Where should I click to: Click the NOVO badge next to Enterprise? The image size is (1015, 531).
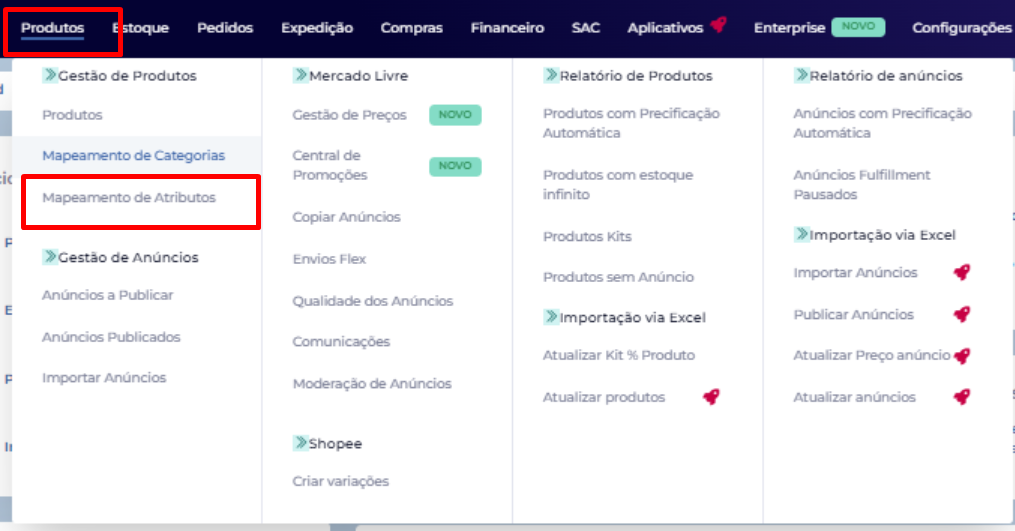(857, 27)
